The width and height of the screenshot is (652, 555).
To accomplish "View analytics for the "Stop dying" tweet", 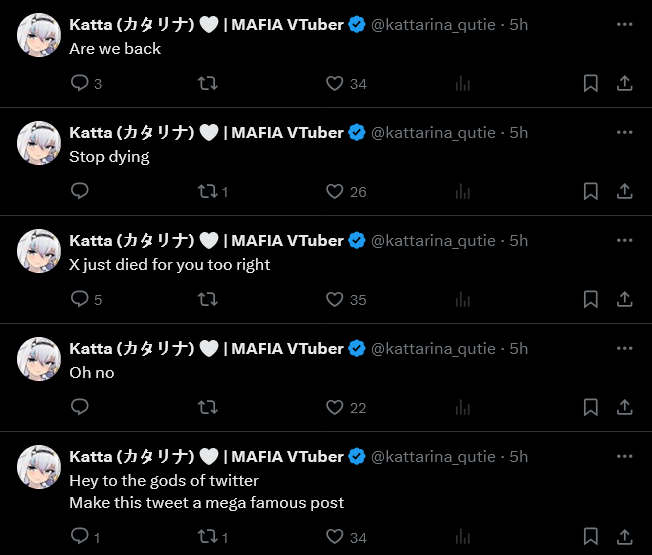I will coord(463,192).
